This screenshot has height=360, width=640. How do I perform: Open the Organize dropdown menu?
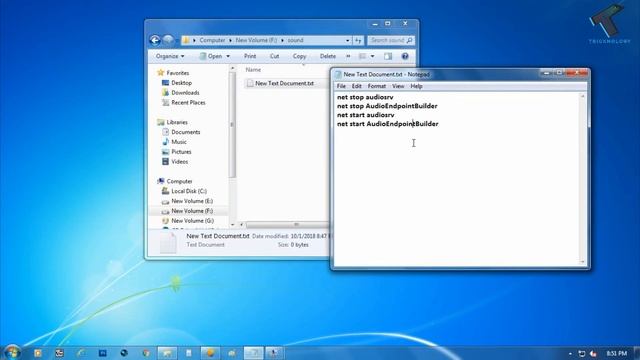point(170,56)
